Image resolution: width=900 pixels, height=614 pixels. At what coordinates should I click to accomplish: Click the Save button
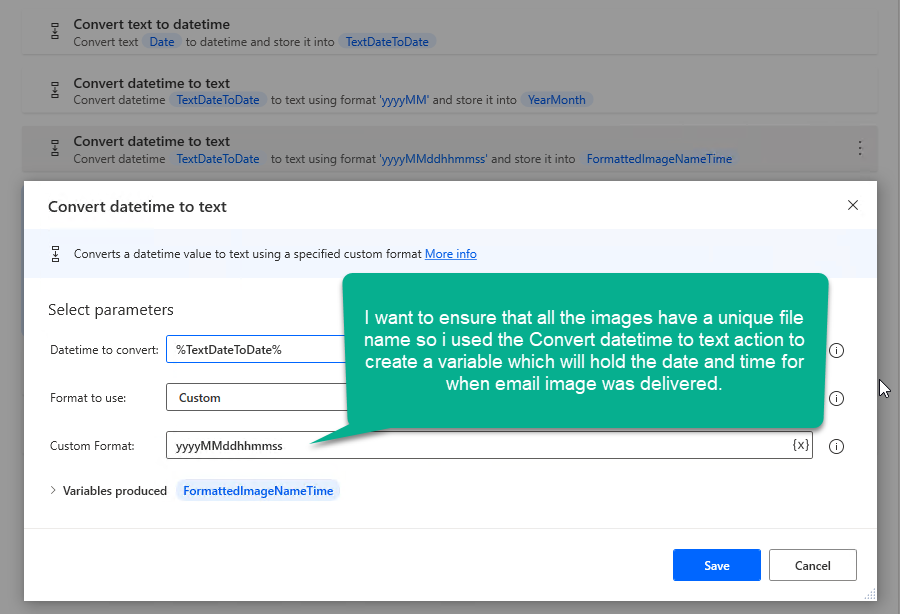(x=716, y=565)
